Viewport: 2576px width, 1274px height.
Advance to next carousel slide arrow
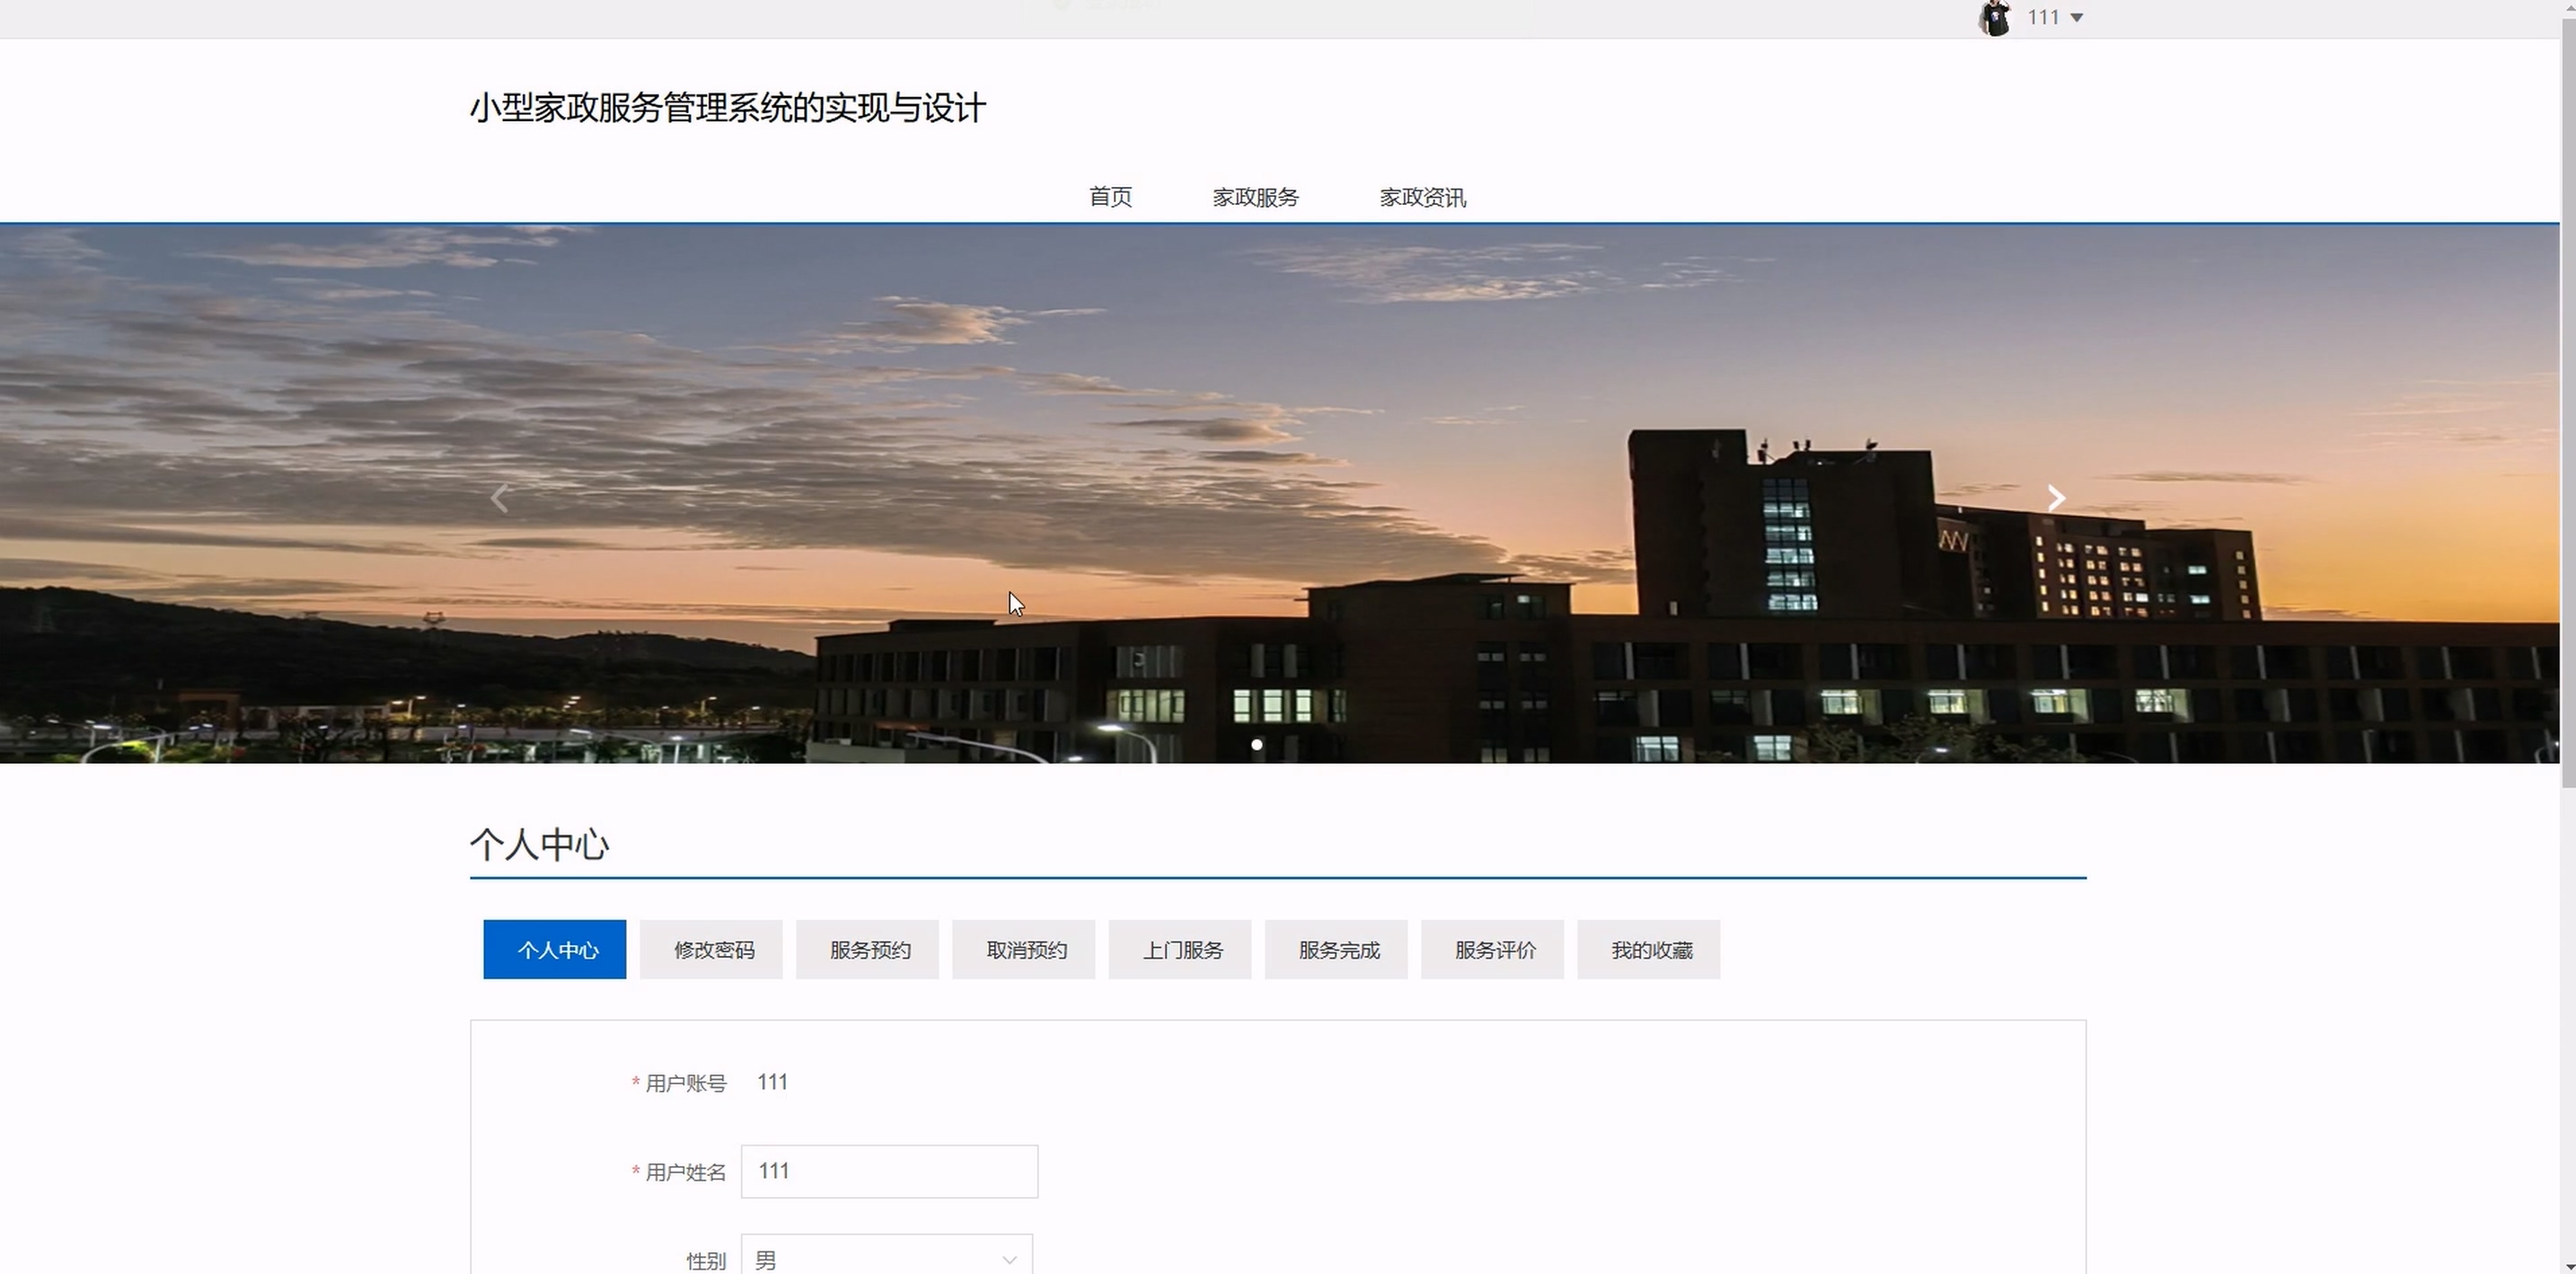click(2055, 497)
